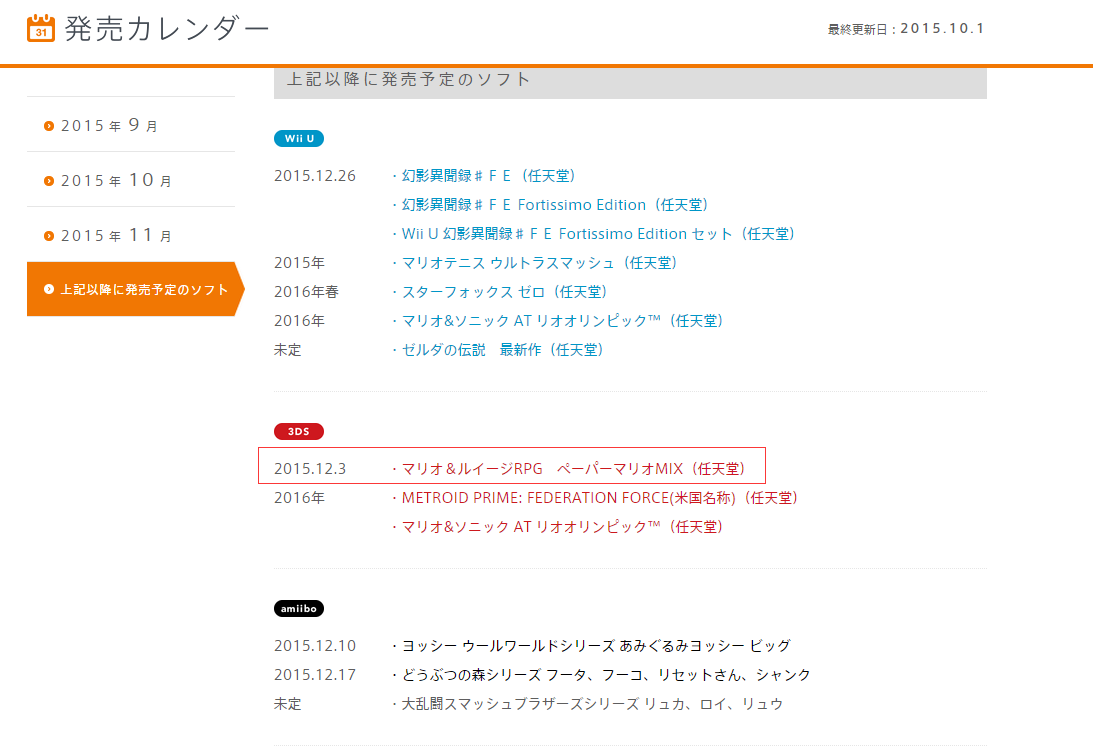Click the 2016年 date in the 3DS section
This screenshot has width=1093, height=753.
point(300,498)
